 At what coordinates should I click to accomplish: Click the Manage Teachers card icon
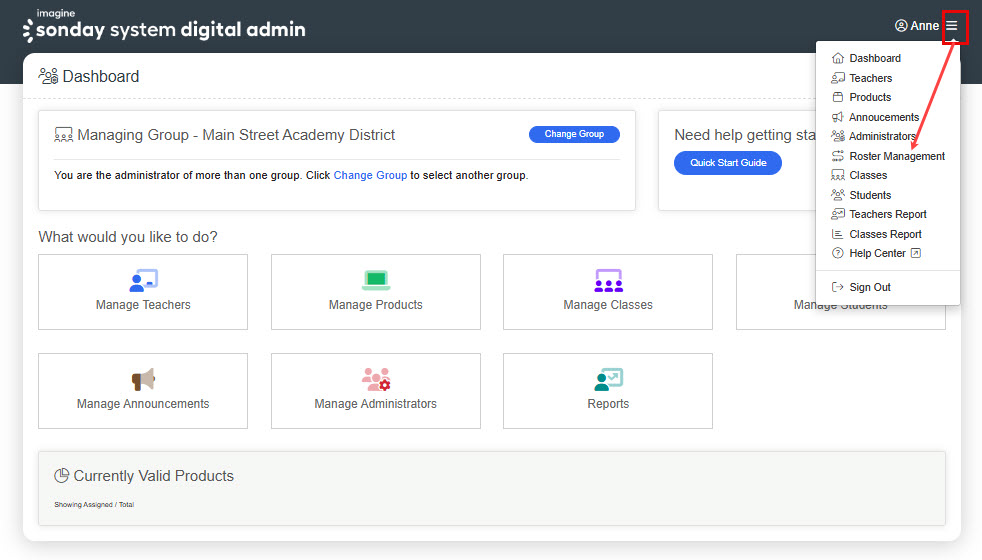(143, 281)
